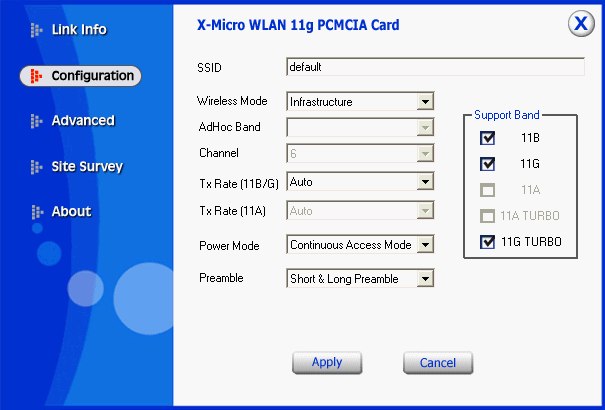Click the red icon beside Configuration
The width and height of the screenshot is (605, 410).
pyautogui.click(x=36, y=76)
